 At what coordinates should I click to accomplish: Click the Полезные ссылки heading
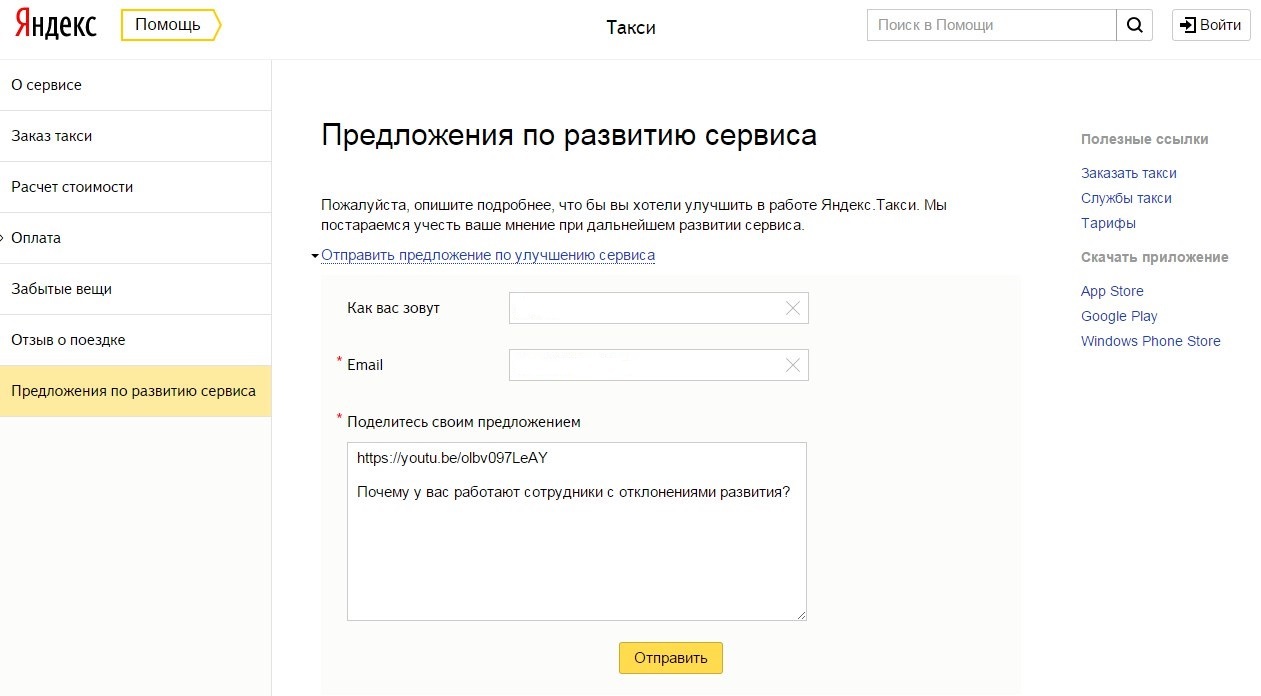pyautogui.click(x=1144, y=139)
